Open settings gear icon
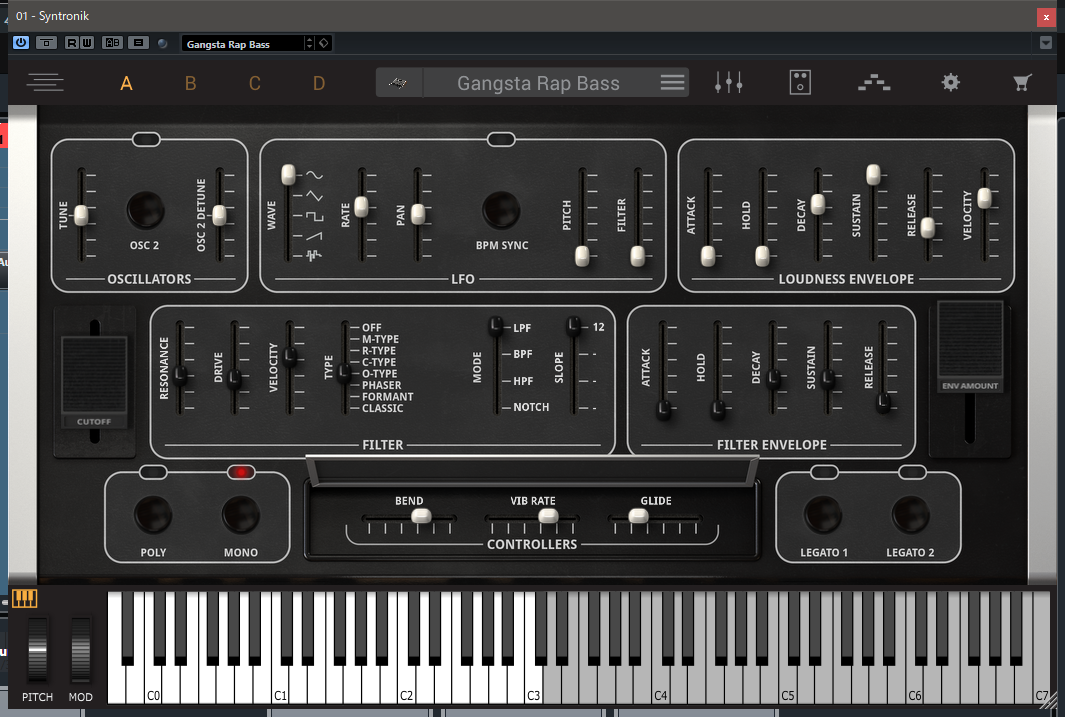The image size is (1065, 717). [950, 83]
